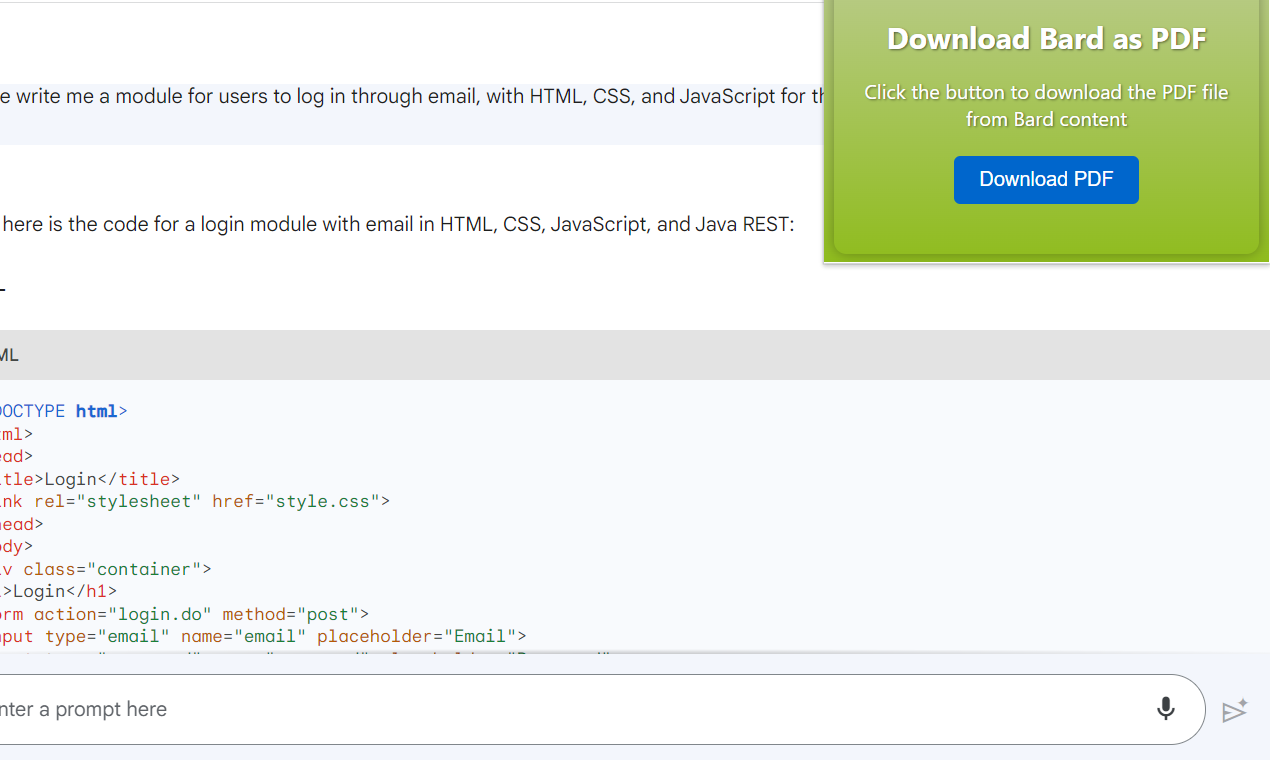The image size is (1270, 760).
Task: Click the DOCTYPE html code line
Action: [x=64, y=411]
